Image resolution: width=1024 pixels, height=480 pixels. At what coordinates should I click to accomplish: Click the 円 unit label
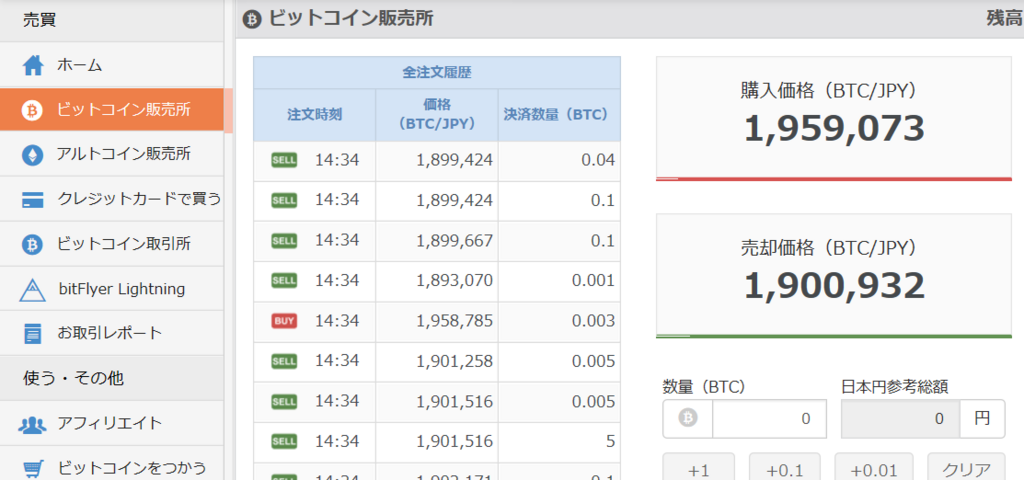click(x=982, y=419)
